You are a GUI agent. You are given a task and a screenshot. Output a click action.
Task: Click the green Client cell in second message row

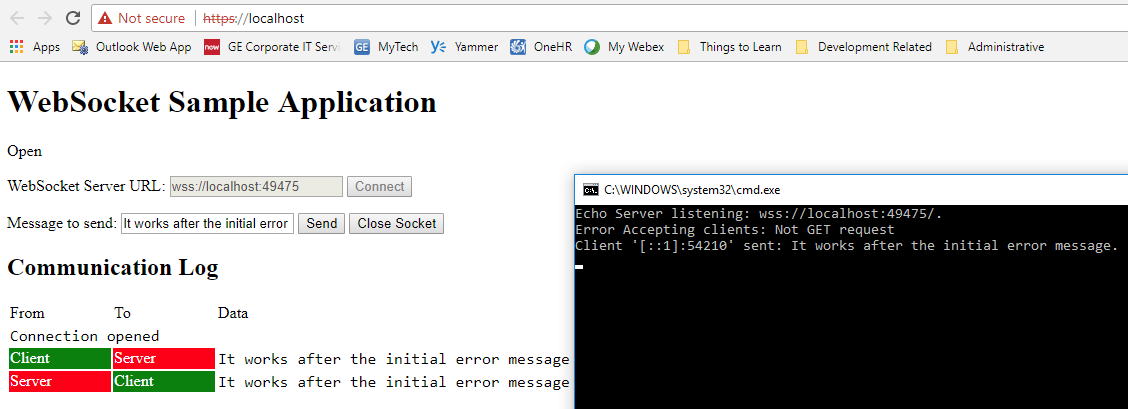(164, 382)
